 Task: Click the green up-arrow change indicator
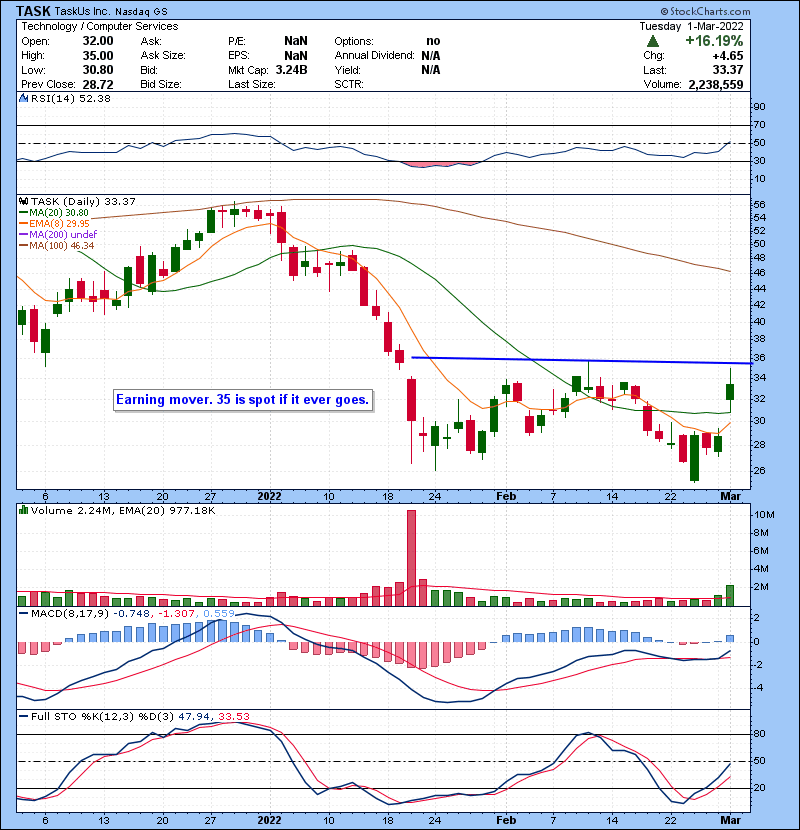(x=653, y=41)
